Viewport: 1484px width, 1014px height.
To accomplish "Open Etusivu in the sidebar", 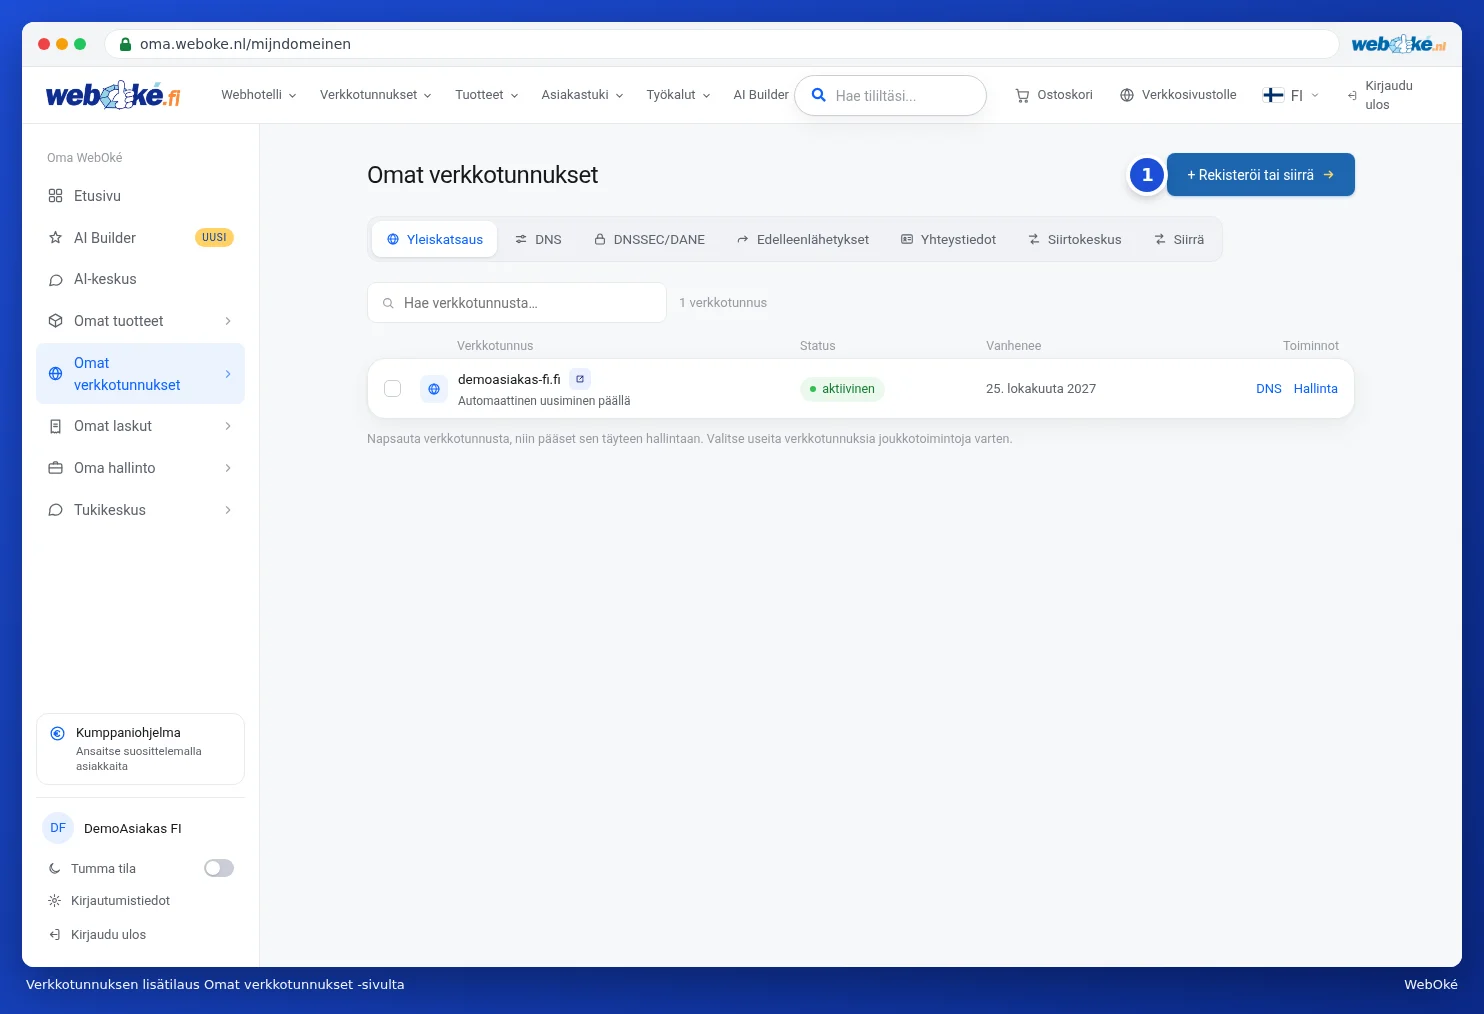I will coord(140,196).
